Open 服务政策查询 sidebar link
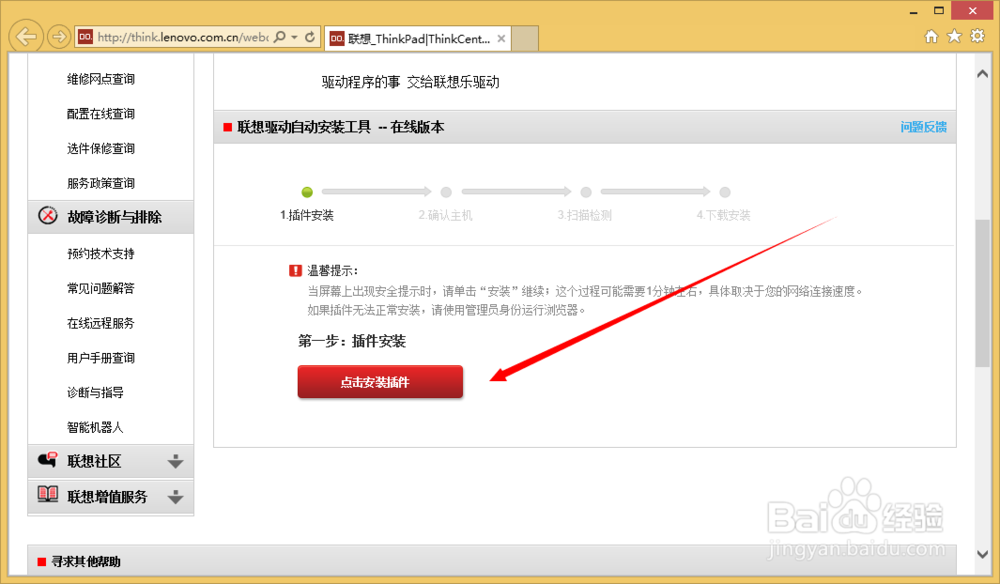Image resolution: width=1000 pixels, height=584 pixels. pyautogui.click(x=101, y=184)
